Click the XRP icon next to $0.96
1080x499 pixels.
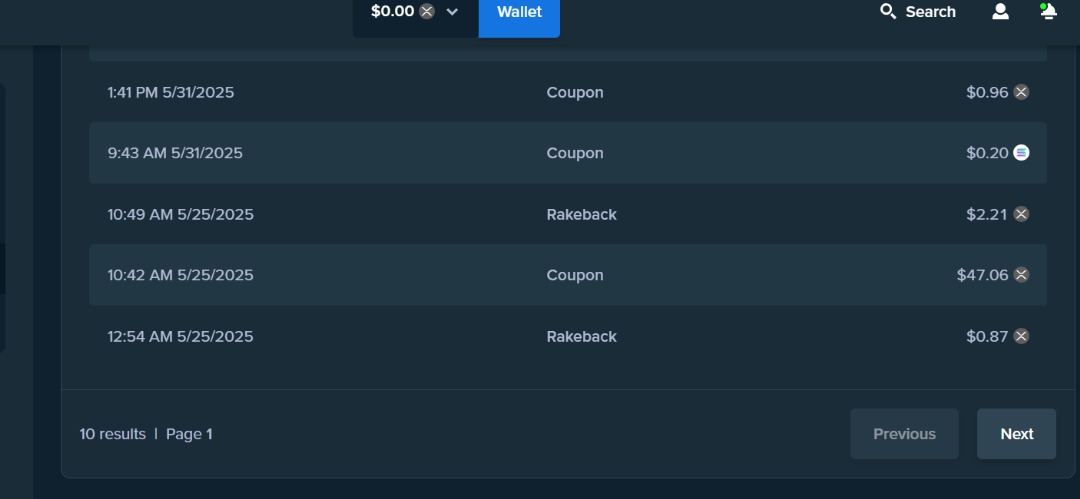tap(1021, 92)
